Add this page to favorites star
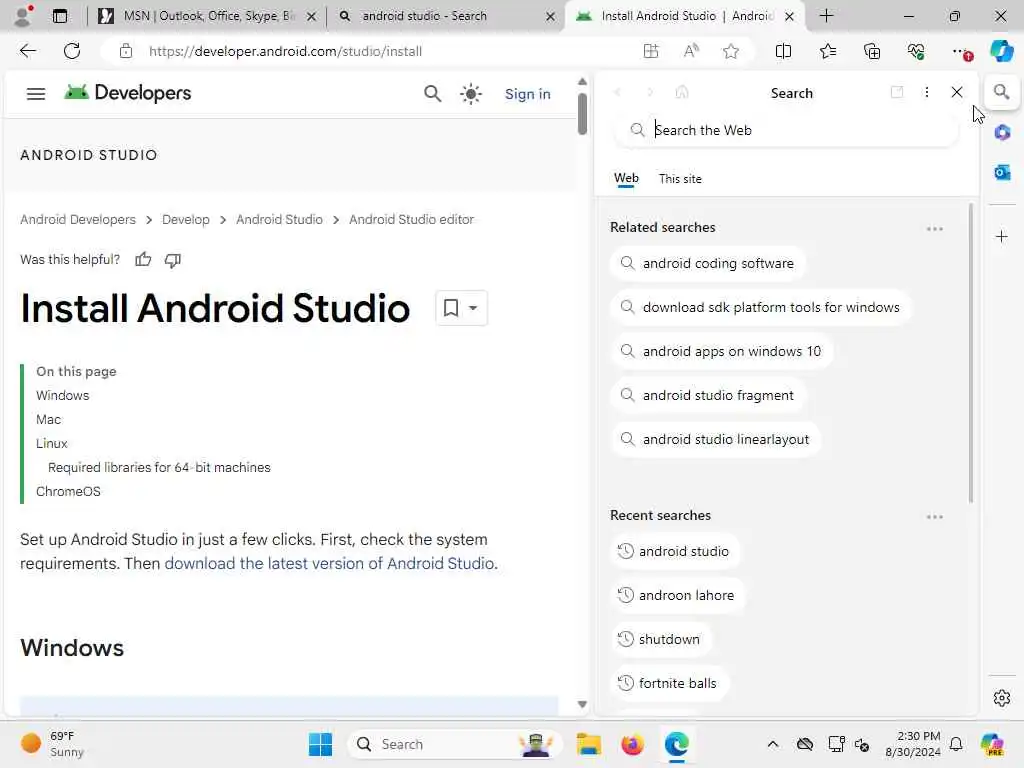Viewport: 1024px width, 768px height. coord(731,51)
